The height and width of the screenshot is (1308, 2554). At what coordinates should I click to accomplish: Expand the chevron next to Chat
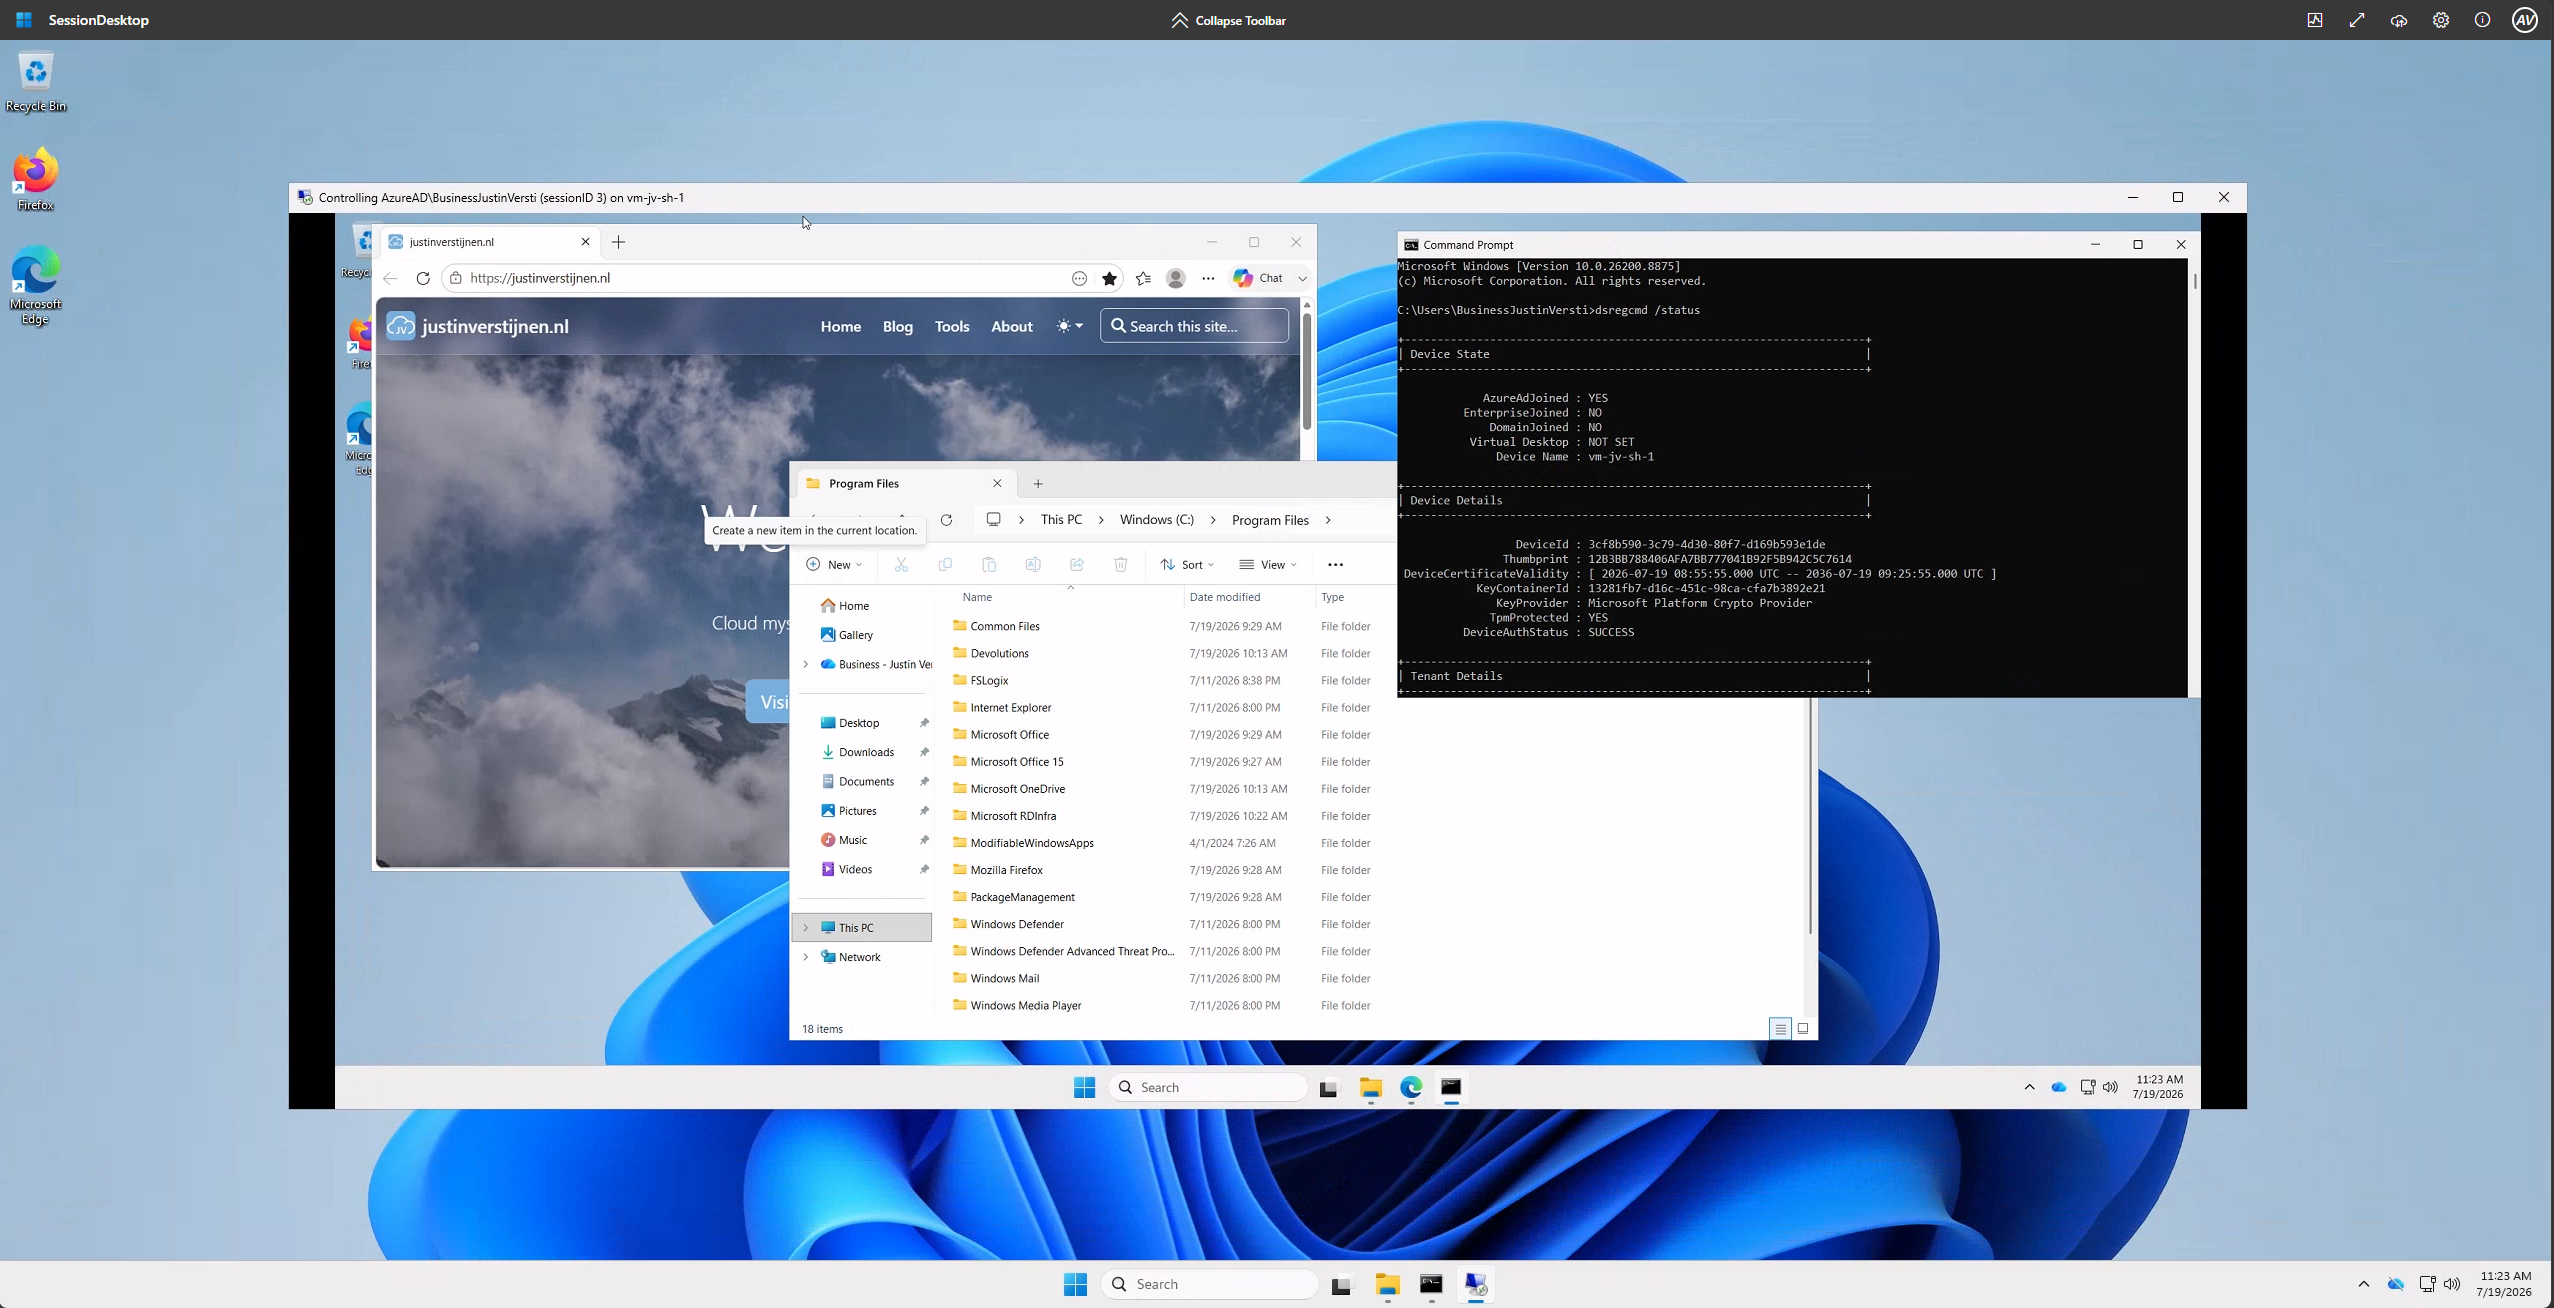pos(1302,278)
